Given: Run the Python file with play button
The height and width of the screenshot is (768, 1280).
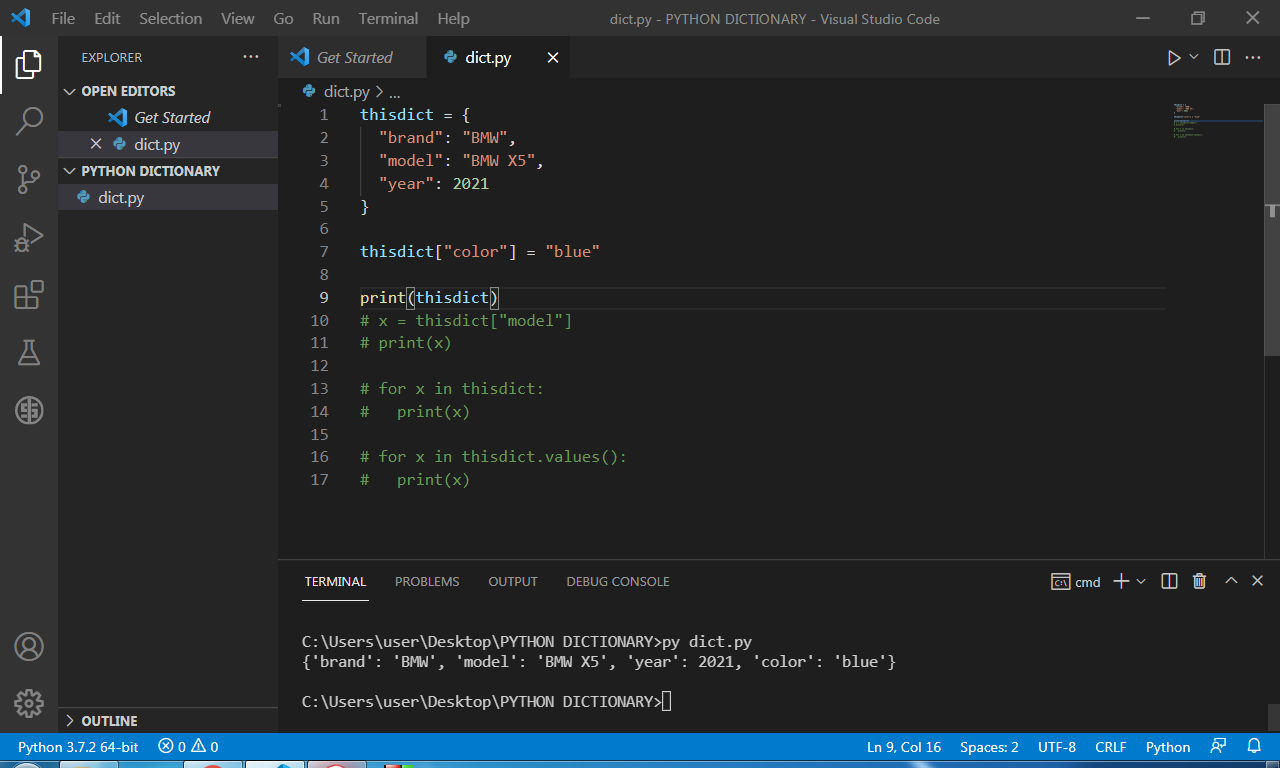Looking at the screenshot, I should 1174,58.
